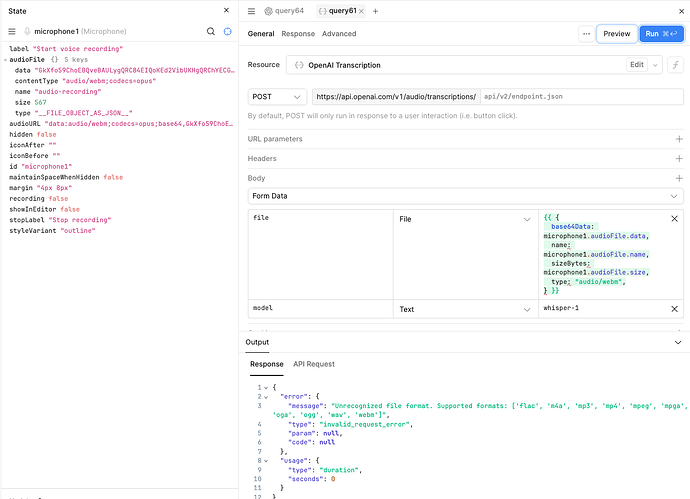
Task: Click the endpoint path input field
Action: pyautogui.click(x=582, y=97)
